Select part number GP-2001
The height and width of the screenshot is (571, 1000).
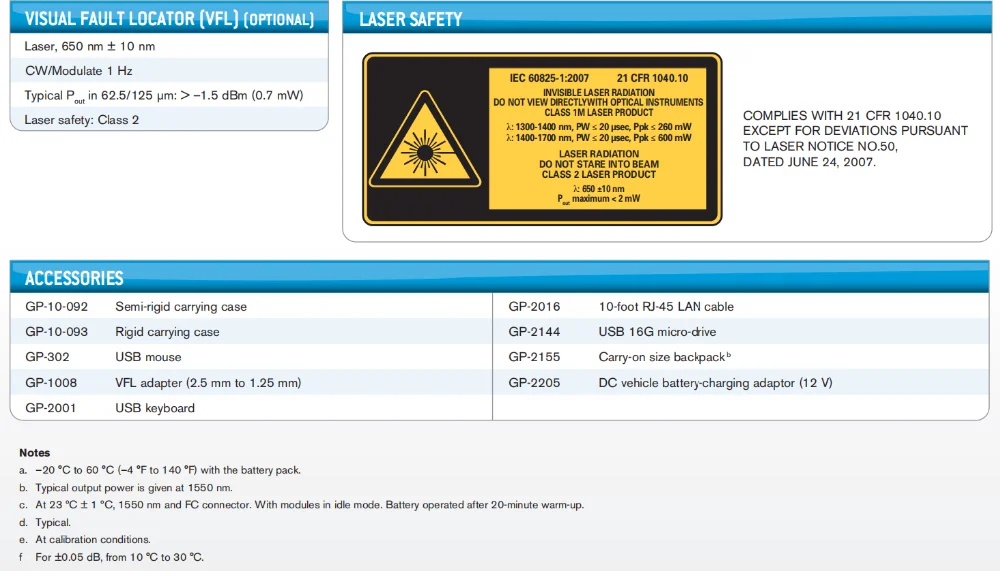click(50, 408)
